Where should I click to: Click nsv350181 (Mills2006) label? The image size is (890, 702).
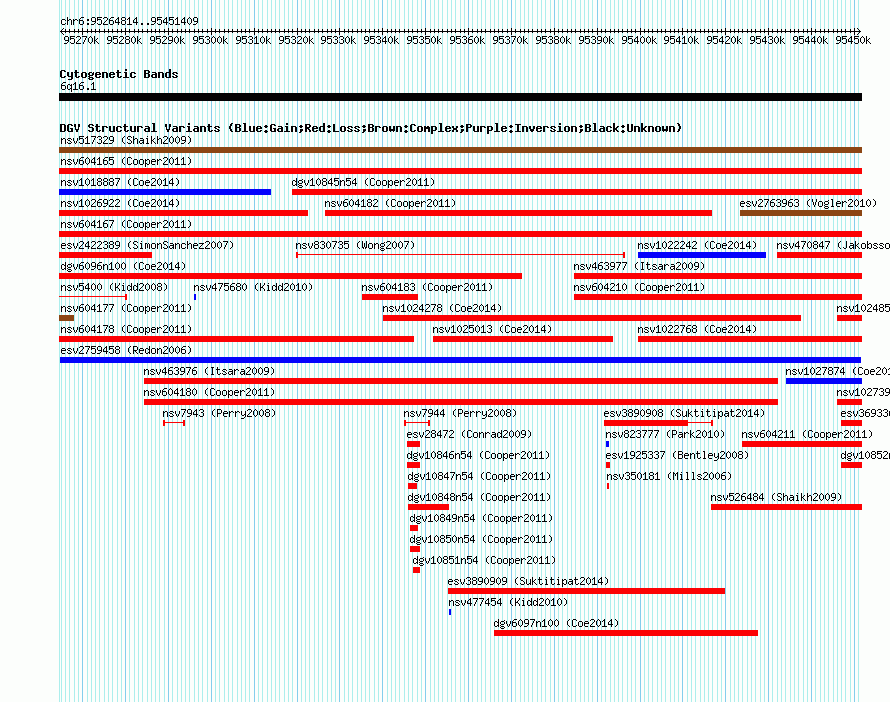(669, 476)
